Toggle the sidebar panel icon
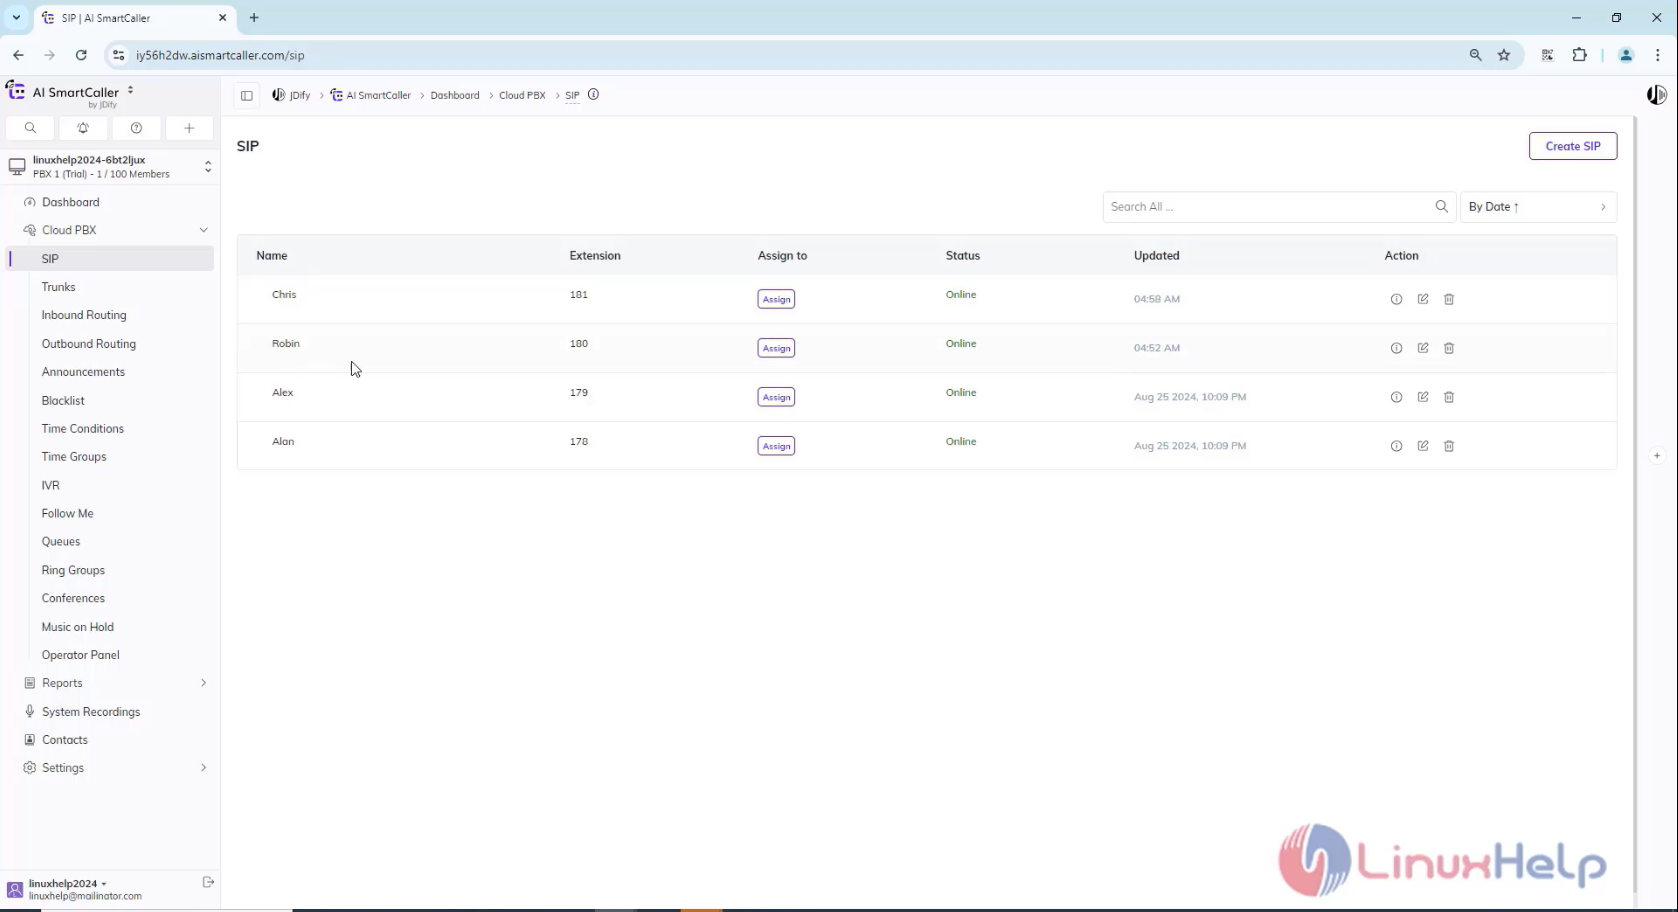This screenshot has height=912, width=1678. (247, 95)
